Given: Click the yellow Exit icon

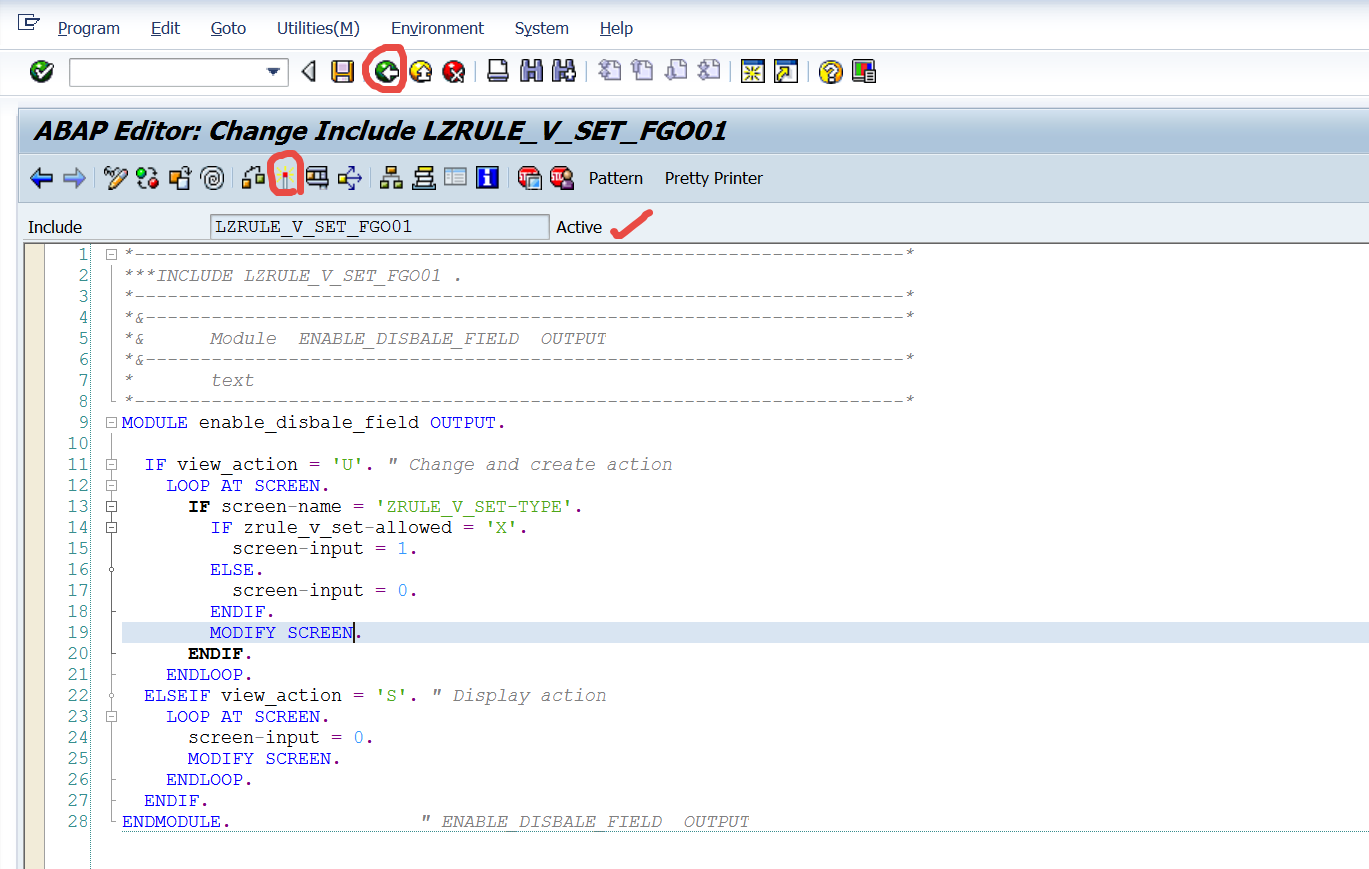Looking at the screenshot, I should [x=421, y=72].
